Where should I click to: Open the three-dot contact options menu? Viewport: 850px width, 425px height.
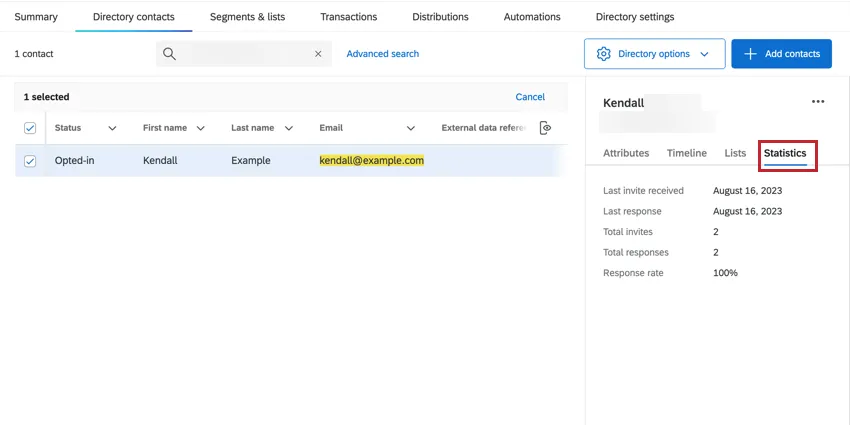tap(818, 102)
